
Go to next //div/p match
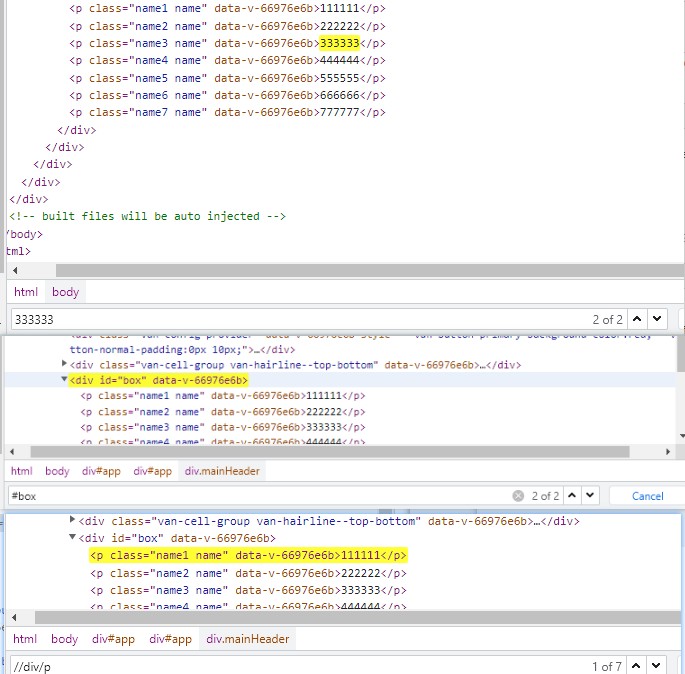(656, 666)
